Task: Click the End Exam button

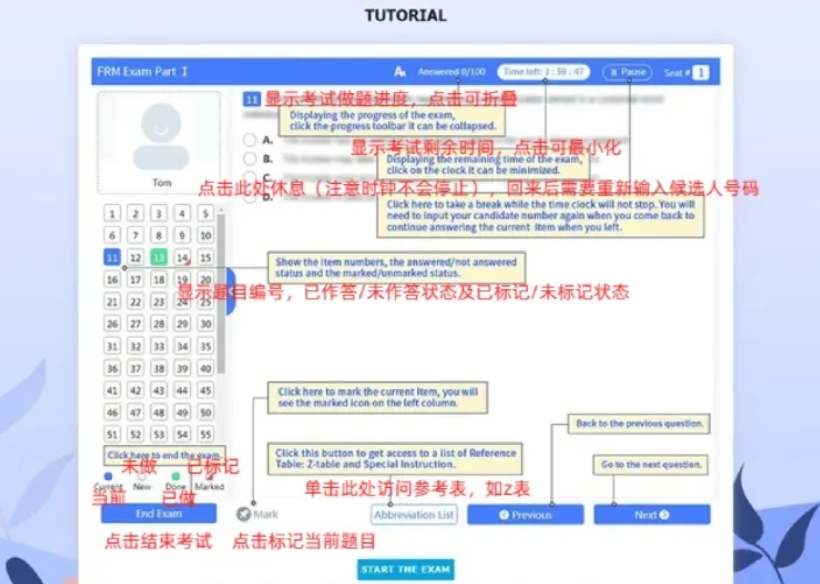Action: 158,513
